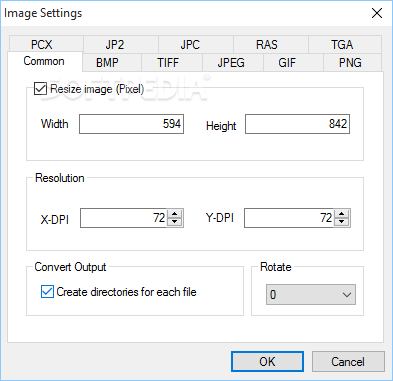
Task: Open the BMP tab
Action: 112,63
